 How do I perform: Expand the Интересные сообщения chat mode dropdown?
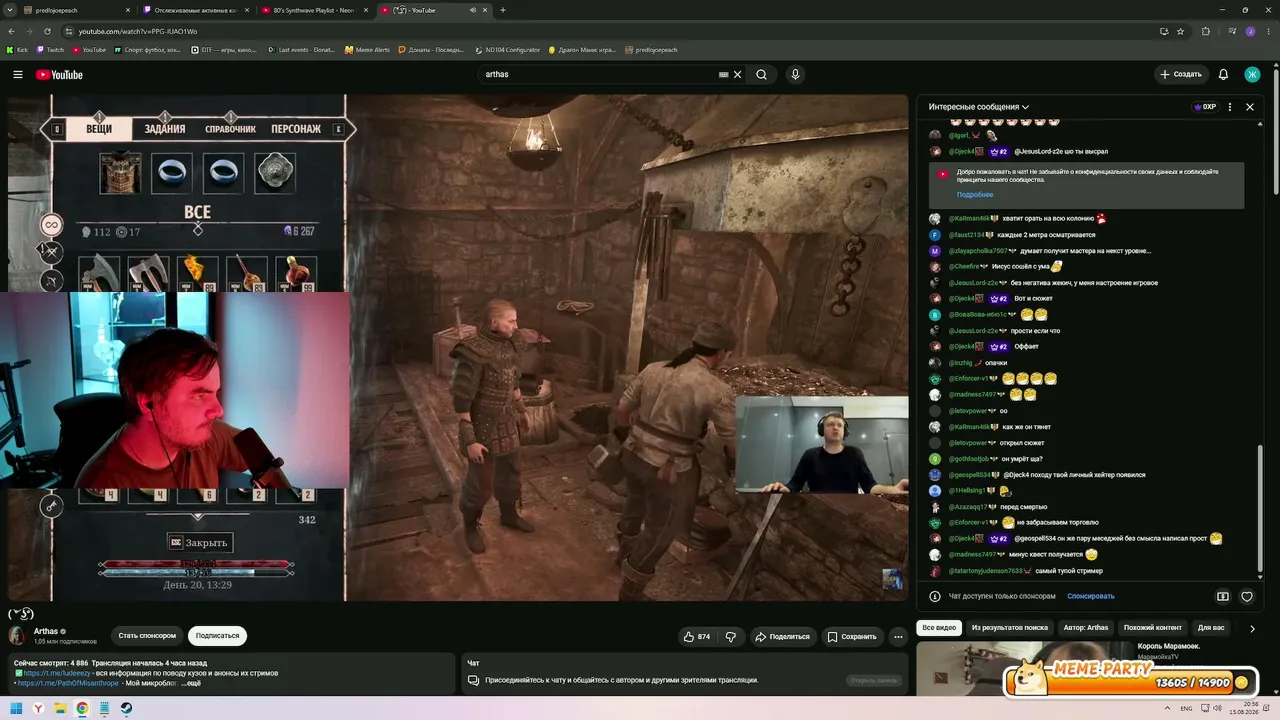[x=979, y=107]
